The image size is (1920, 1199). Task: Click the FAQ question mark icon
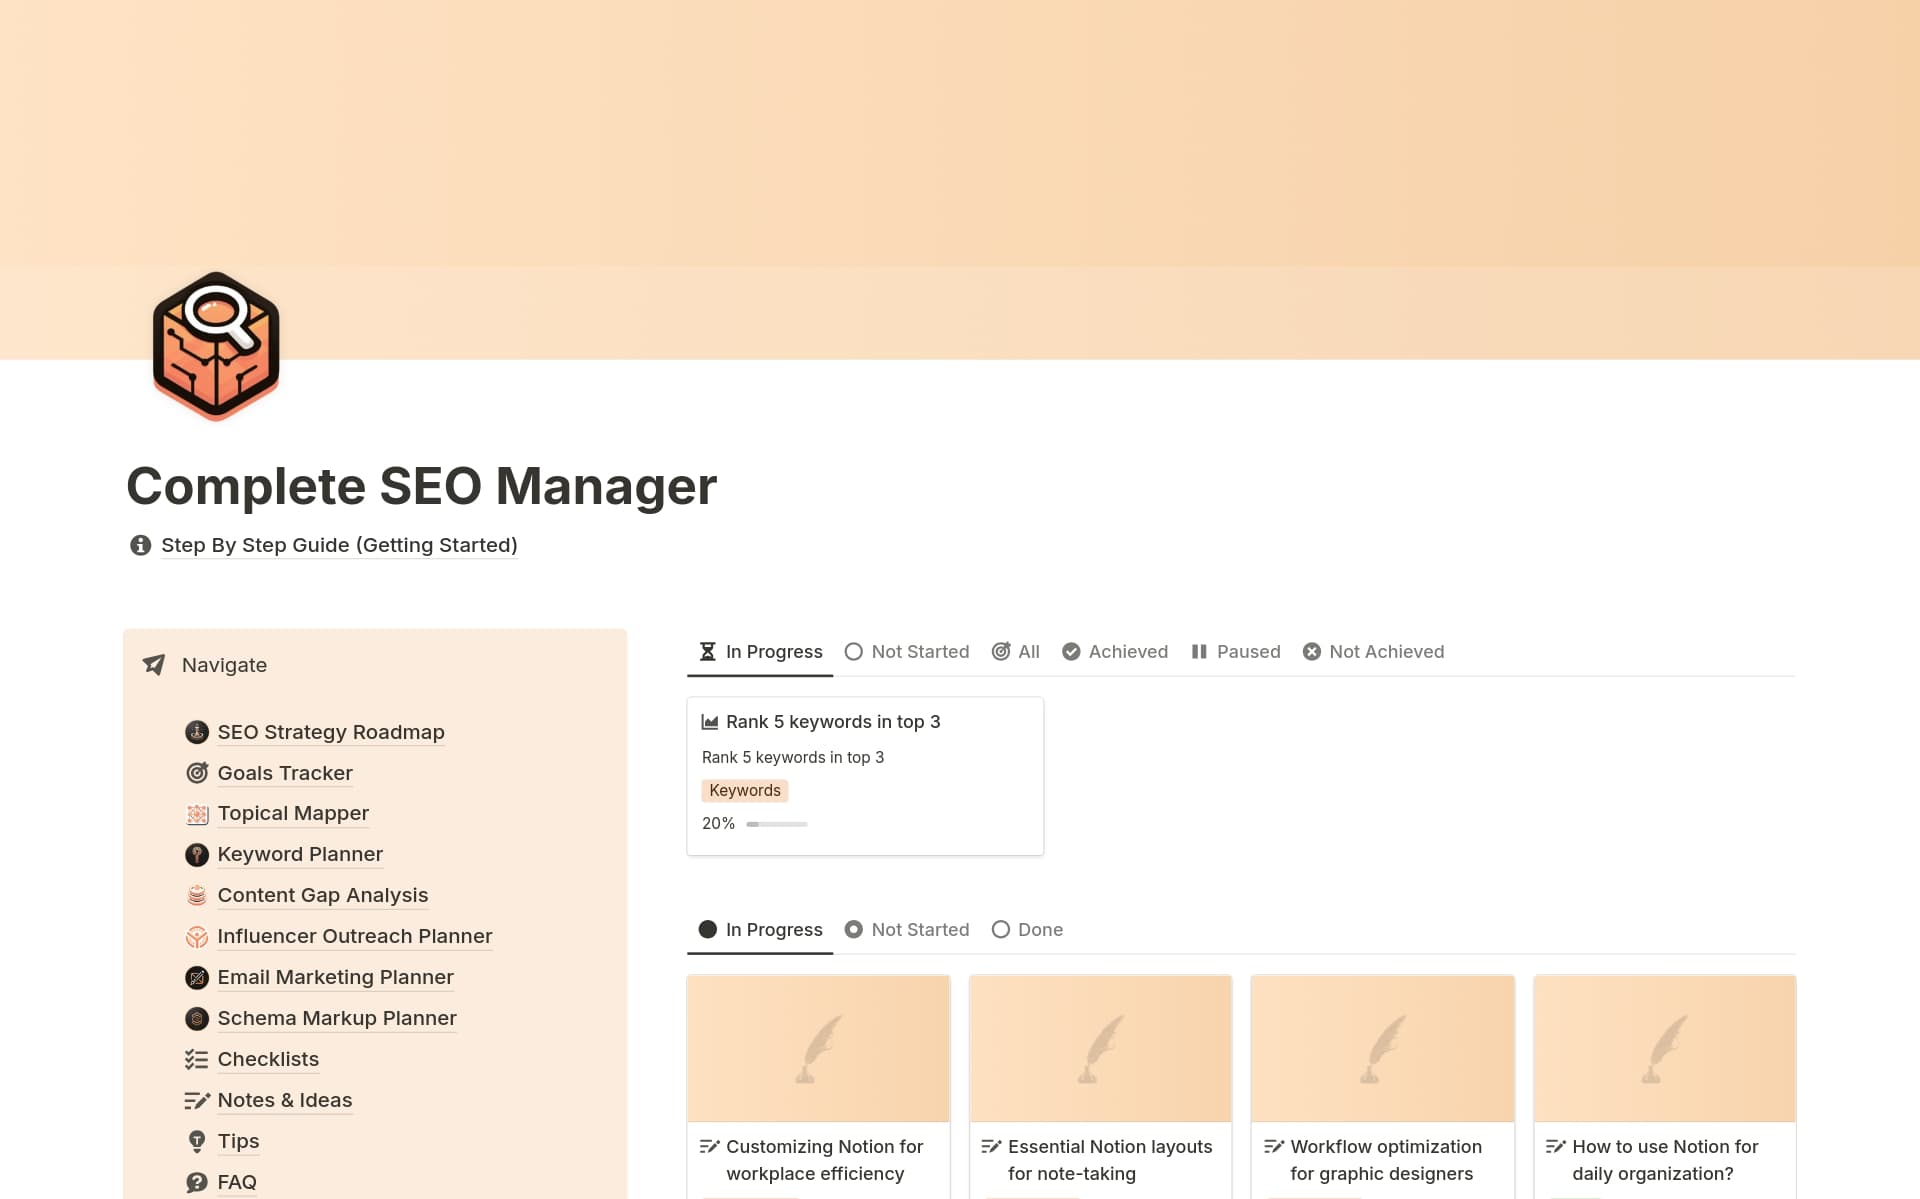click(x=197, y=1181)
